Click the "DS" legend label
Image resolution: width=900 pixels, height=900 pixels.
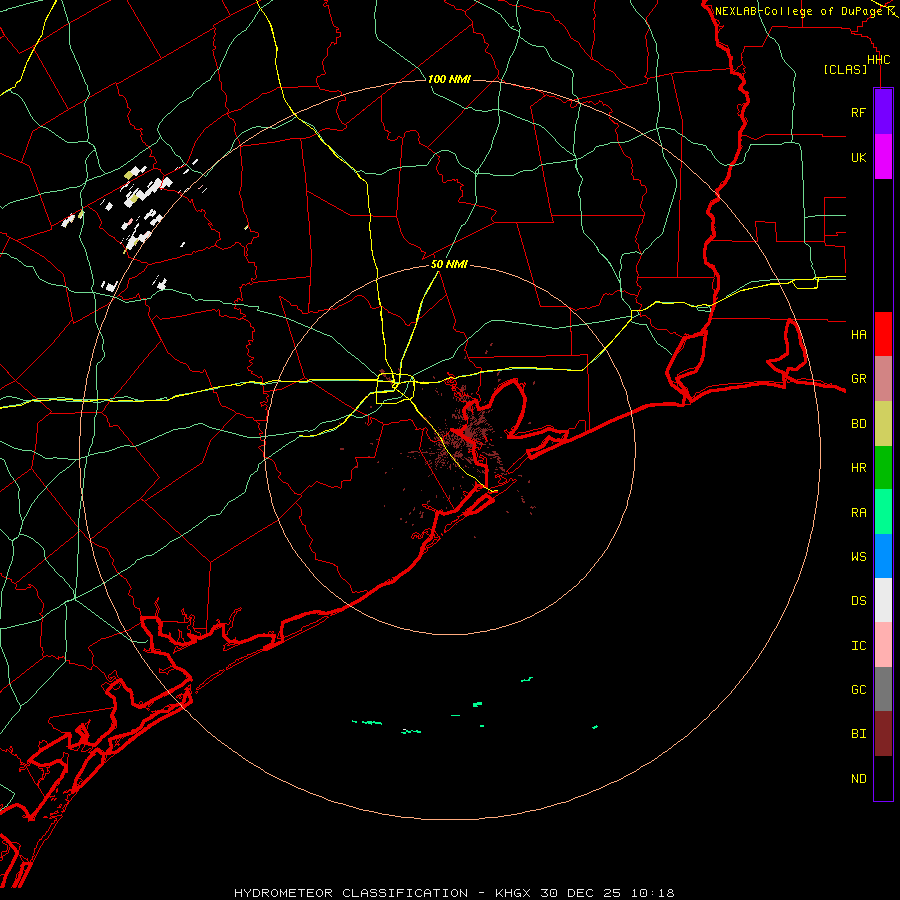pyautogui.click(x=858, y=600)
